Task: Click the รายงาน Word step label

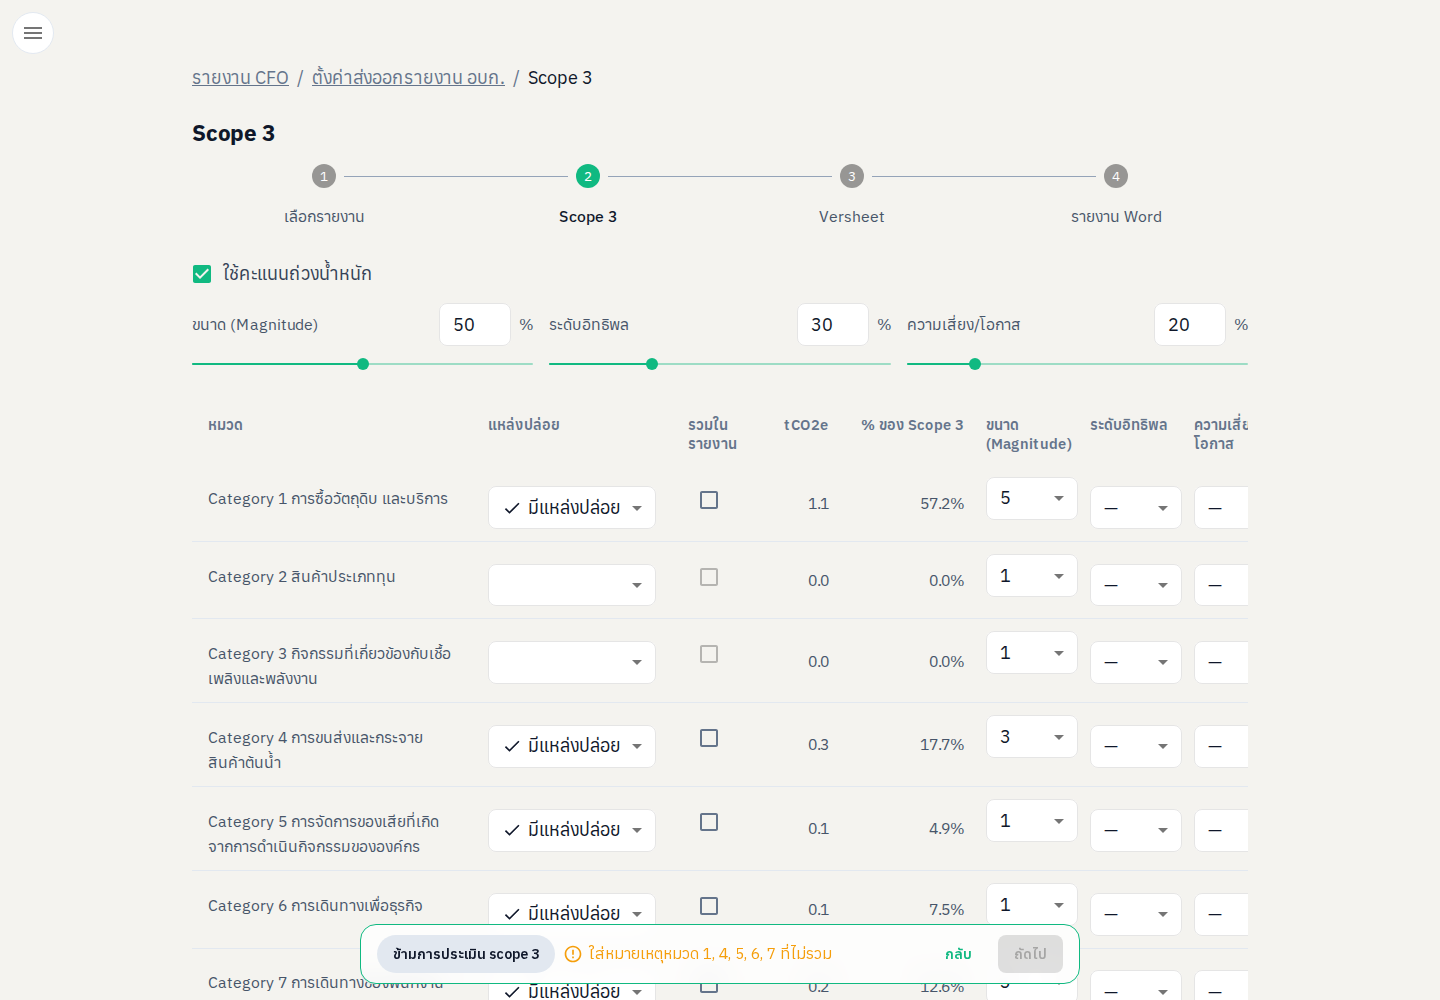Action: 1116,217
